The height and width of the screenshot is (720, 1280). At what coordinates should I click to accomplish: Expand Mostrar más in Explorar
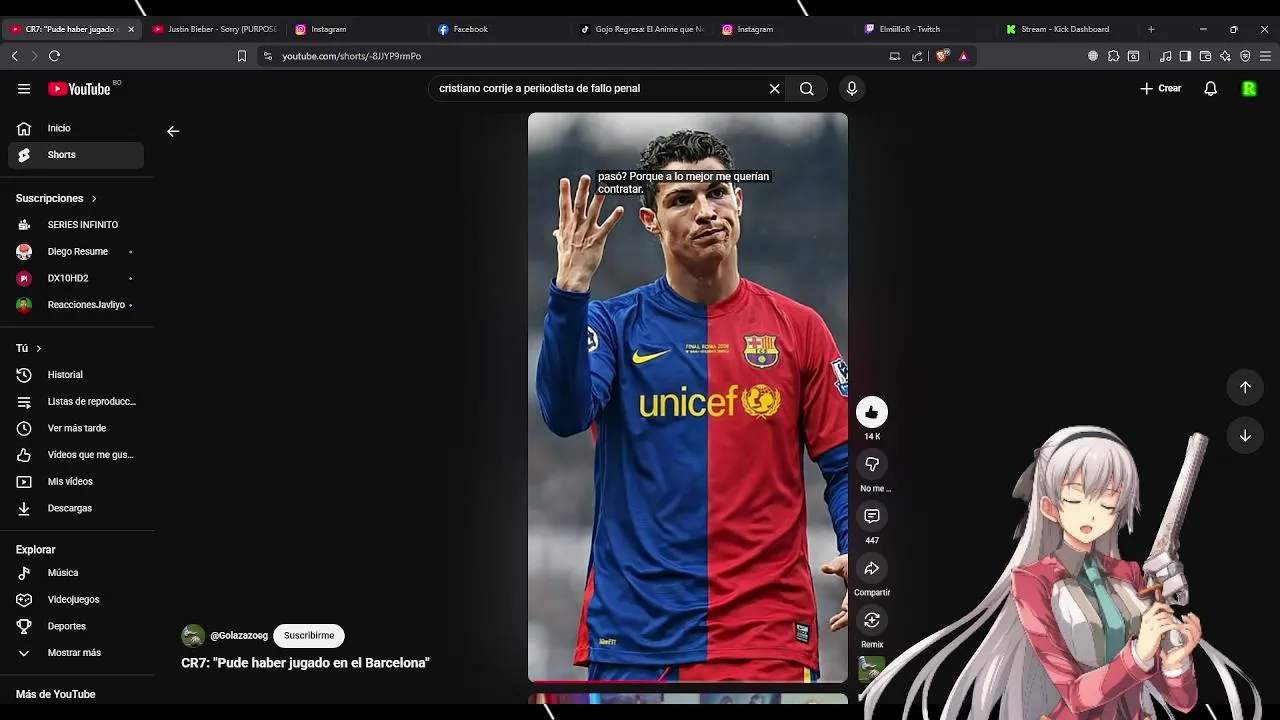click(x=76, y=653)
